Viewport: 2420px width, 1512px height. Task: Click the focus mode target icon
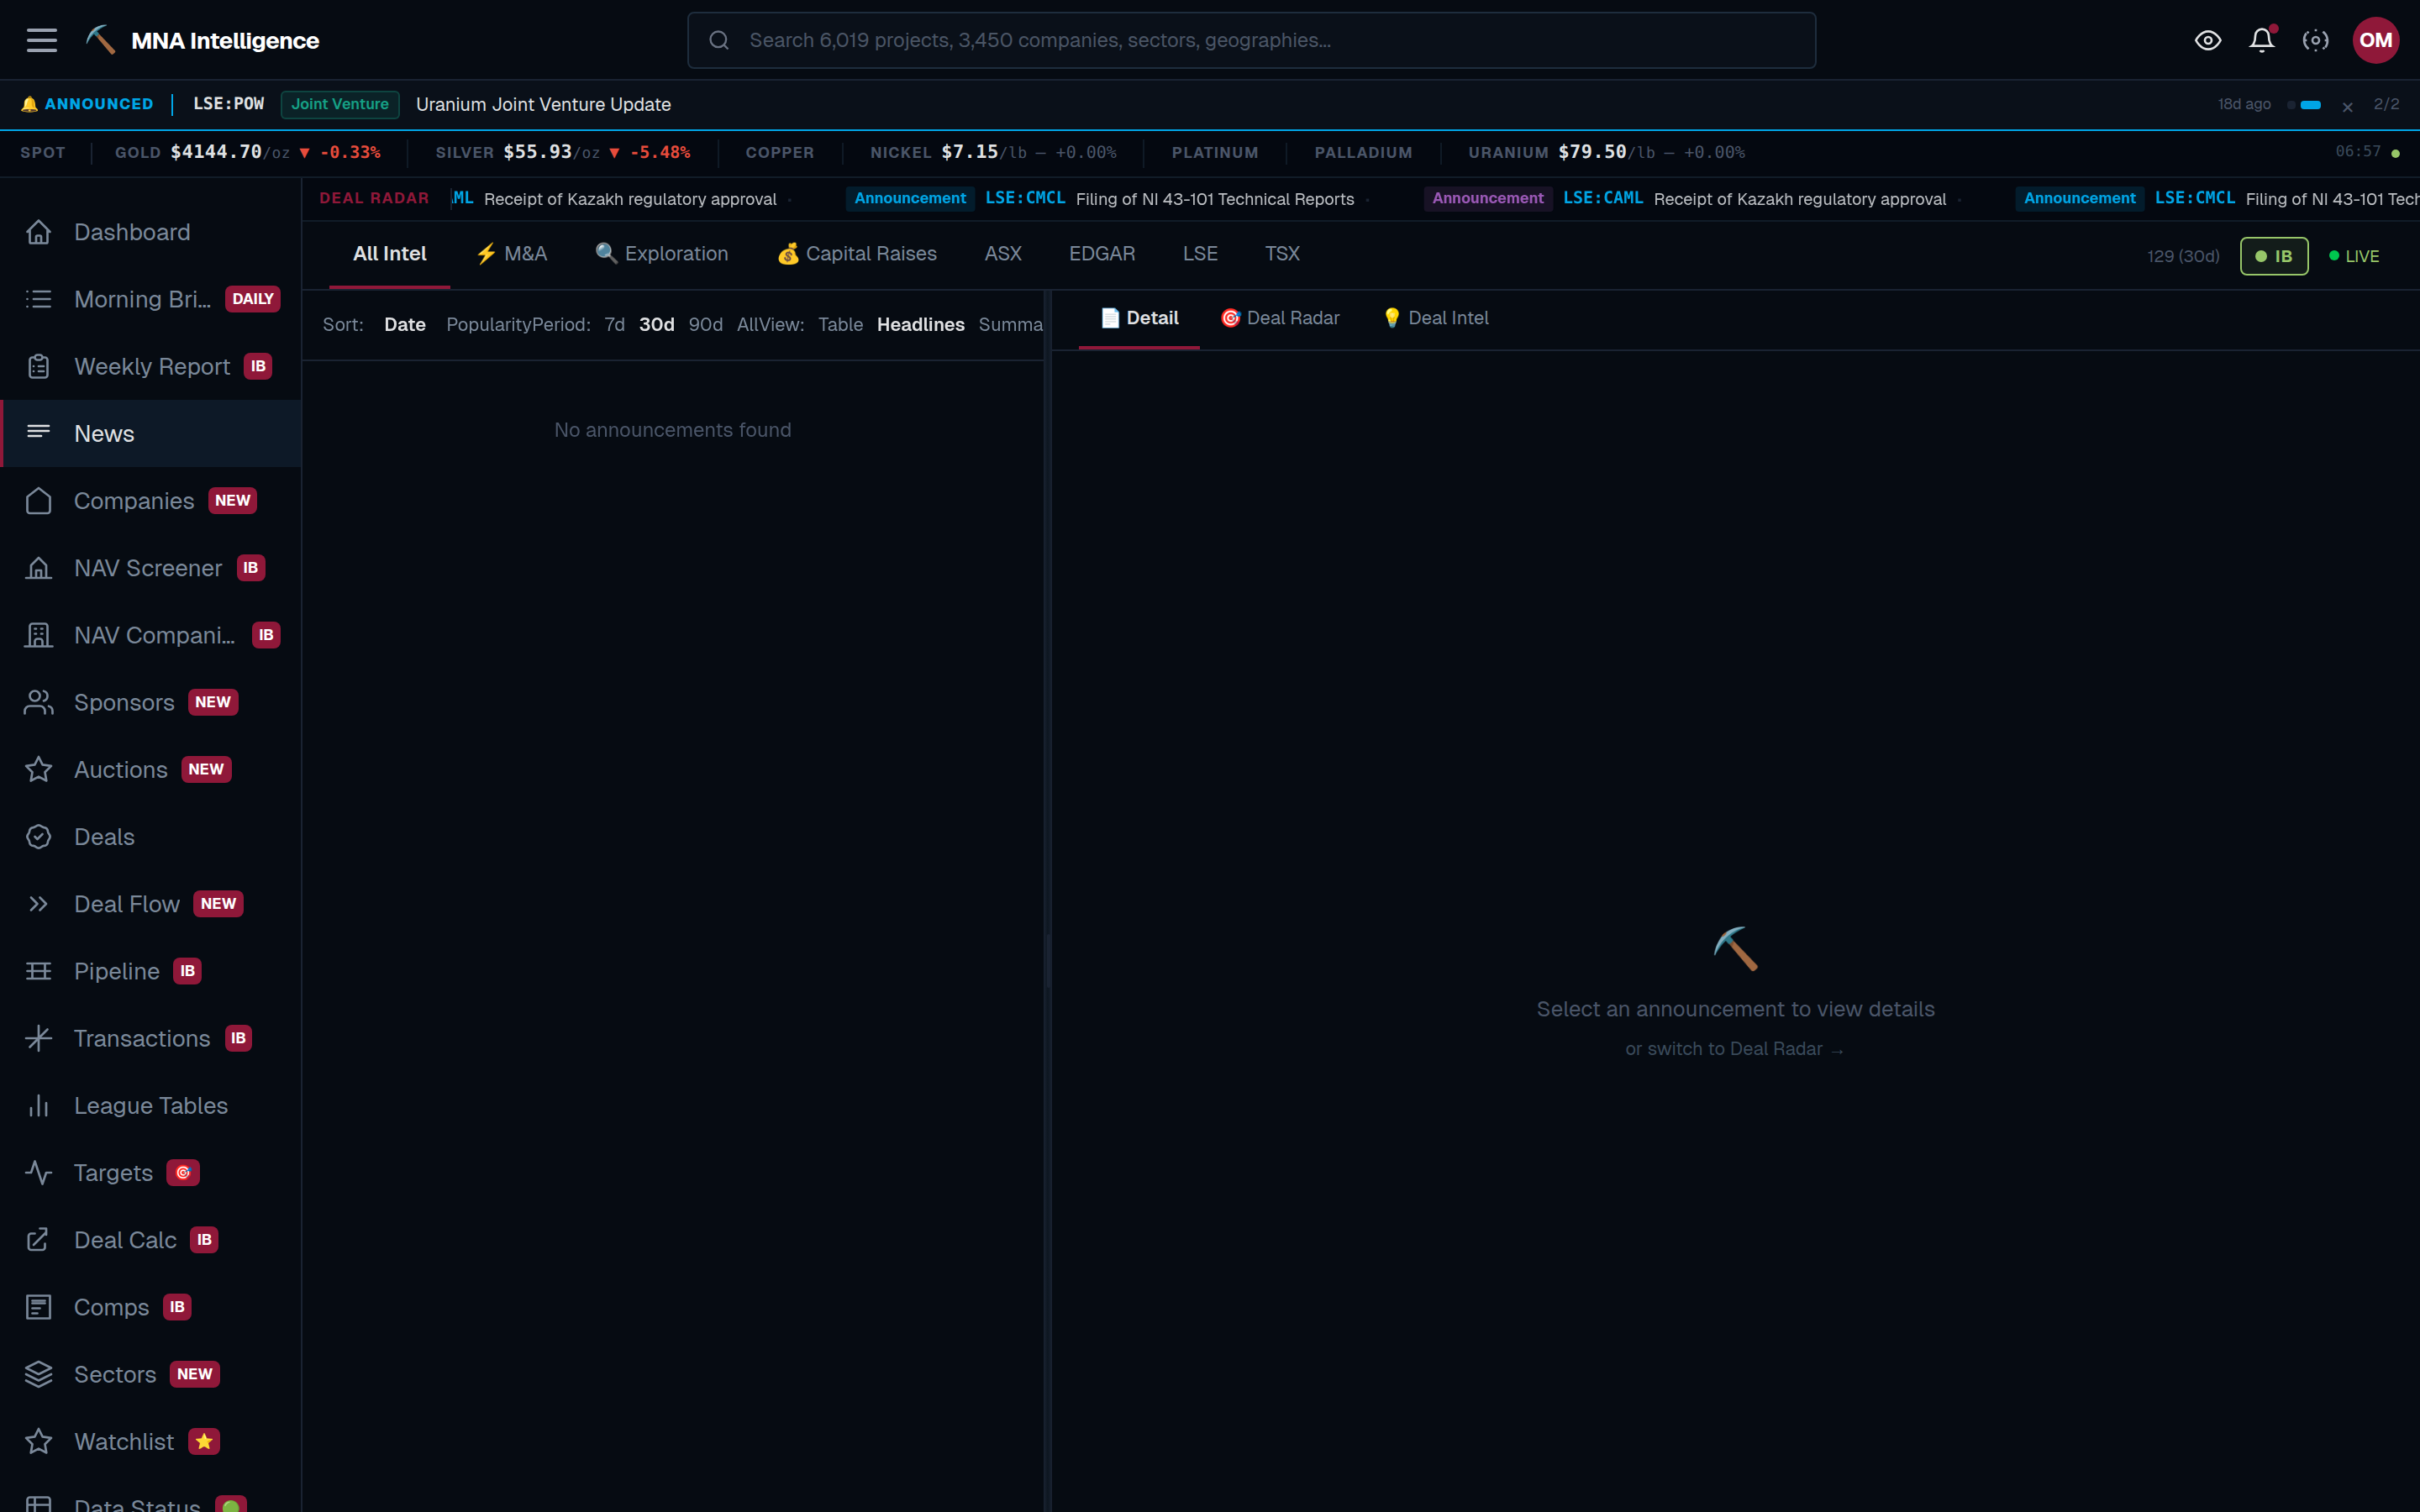2316,40
